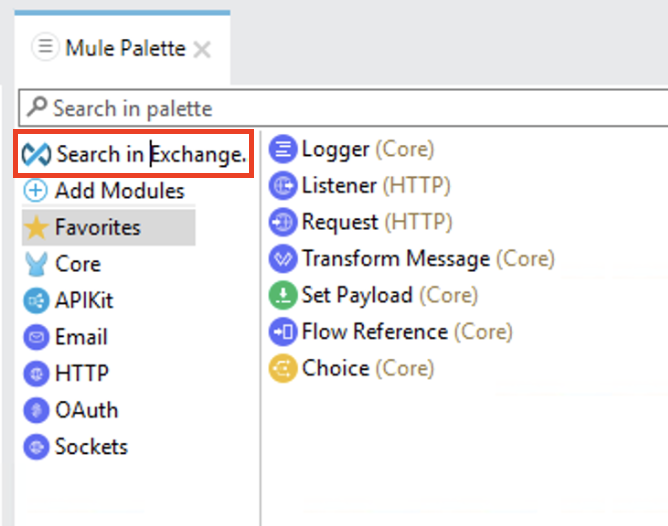The image size is (668, 526).
Task: Click the Email envelope icon
Action: coord(36,337)
